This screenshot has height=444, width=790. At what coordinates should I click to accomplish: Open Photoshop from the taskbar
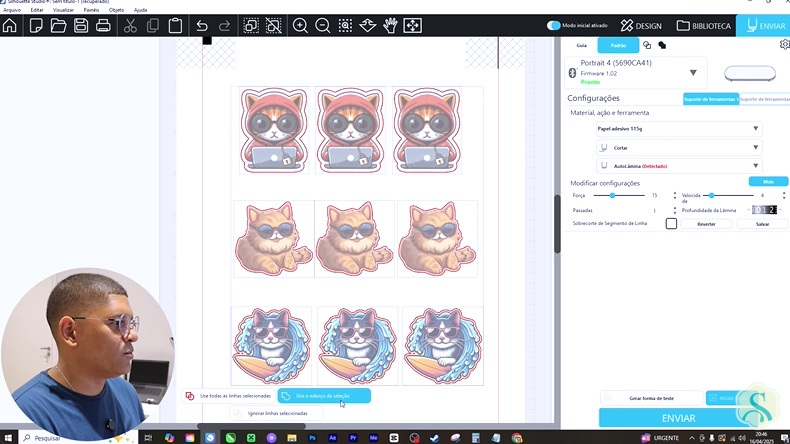(312, 437)
